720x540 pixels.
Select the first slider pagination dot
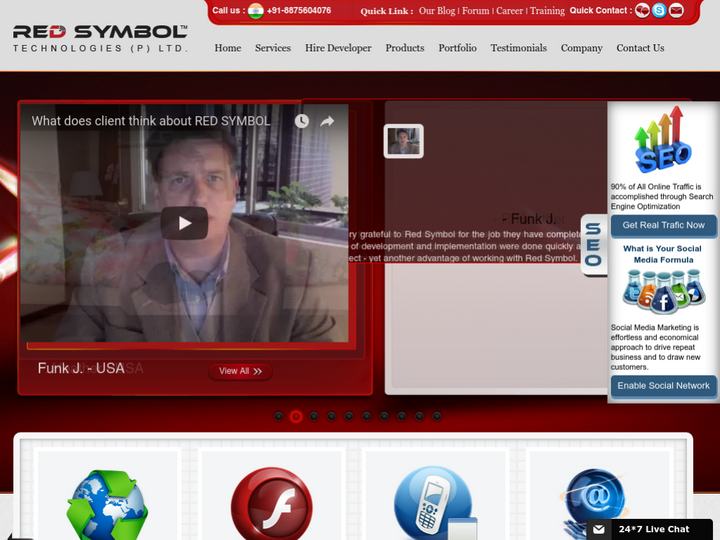tap(279, 416)
